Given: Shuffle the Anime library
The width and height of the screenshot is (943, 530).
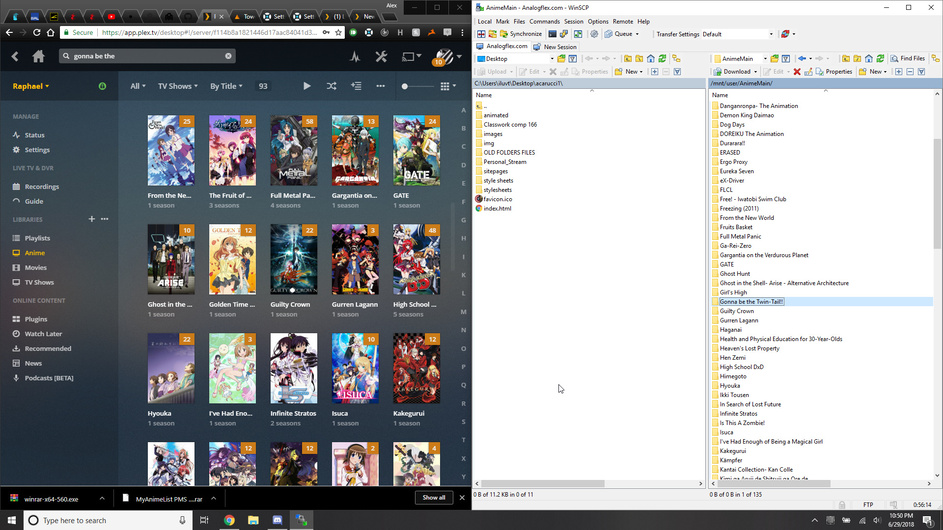Looking at the screenshot, I should coord(331,86).
